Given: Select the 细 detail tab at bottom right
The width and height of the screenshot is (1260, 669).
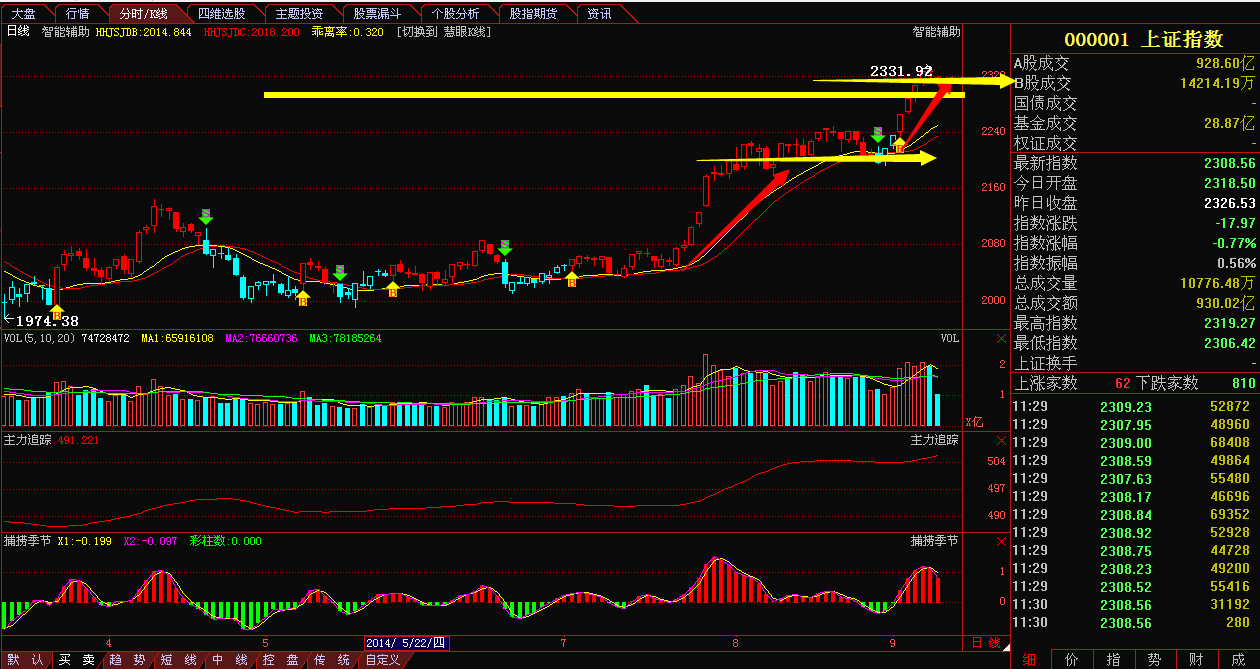Looking at the screenshot, I should [1030, 660].
